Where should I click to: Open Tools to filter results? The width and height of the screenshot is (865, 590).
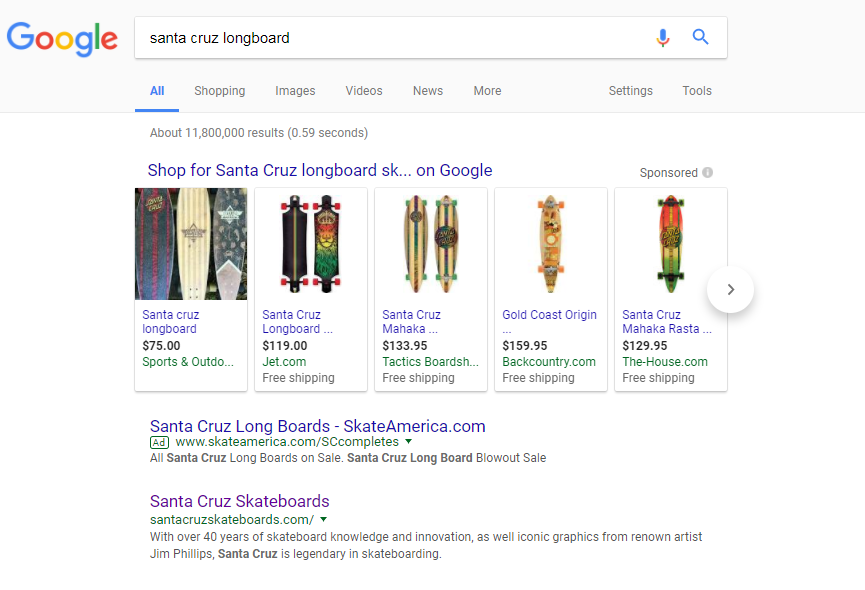(697, 91)
